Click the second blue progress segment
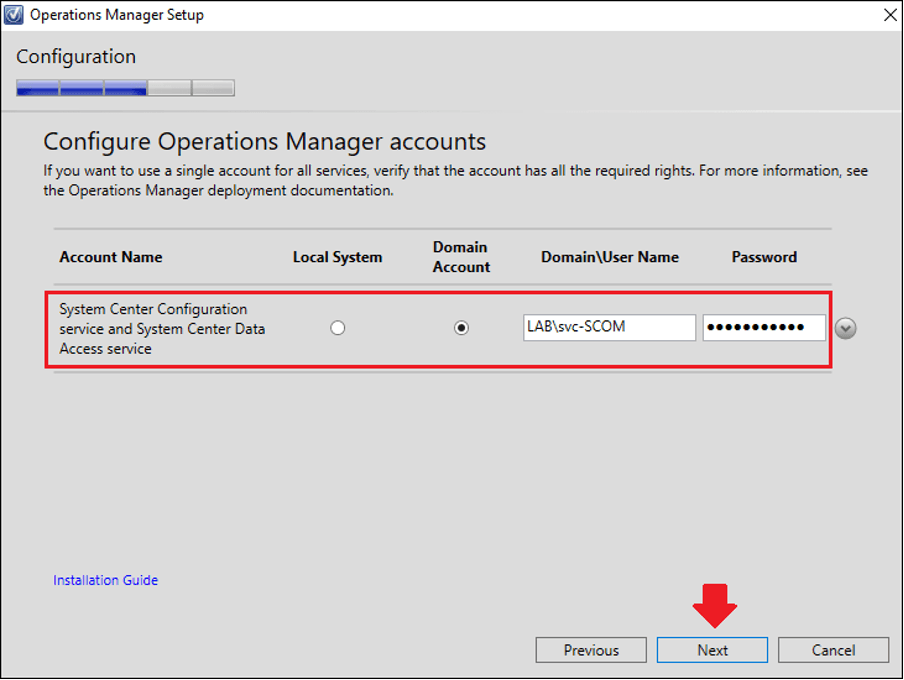Screen dimensions: 904x680 [81, 88]
